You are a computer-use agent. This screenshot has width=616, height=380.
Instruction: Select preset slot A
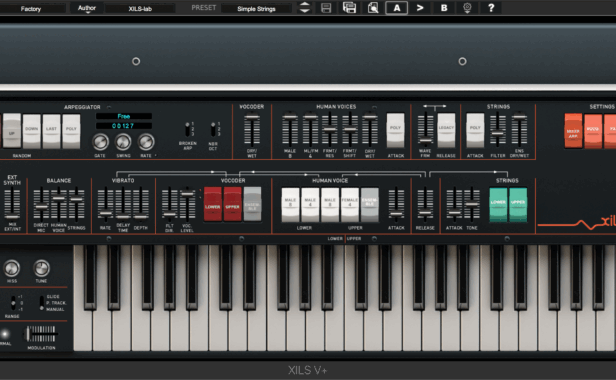coord(397,8)
